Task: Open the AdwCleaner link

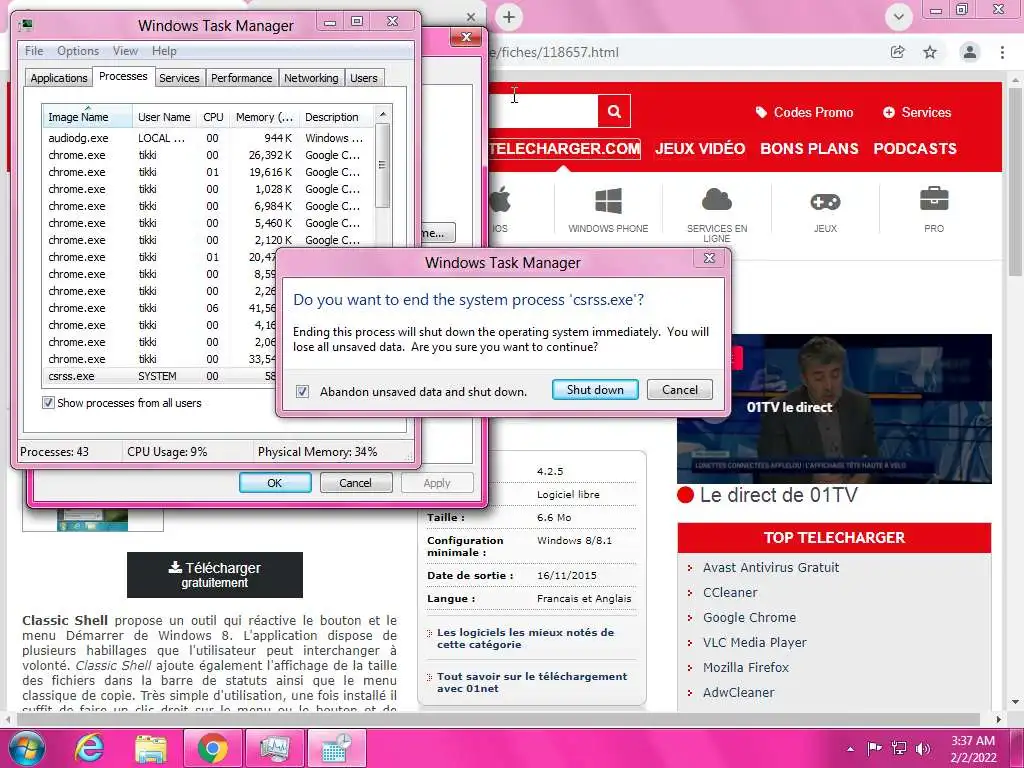Action: tap(739, 692)
